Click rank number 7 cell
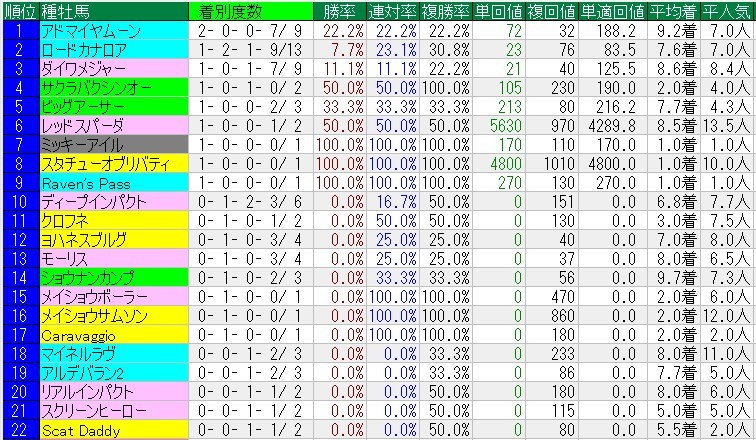 pyautogui.click(x=20, y=145)
